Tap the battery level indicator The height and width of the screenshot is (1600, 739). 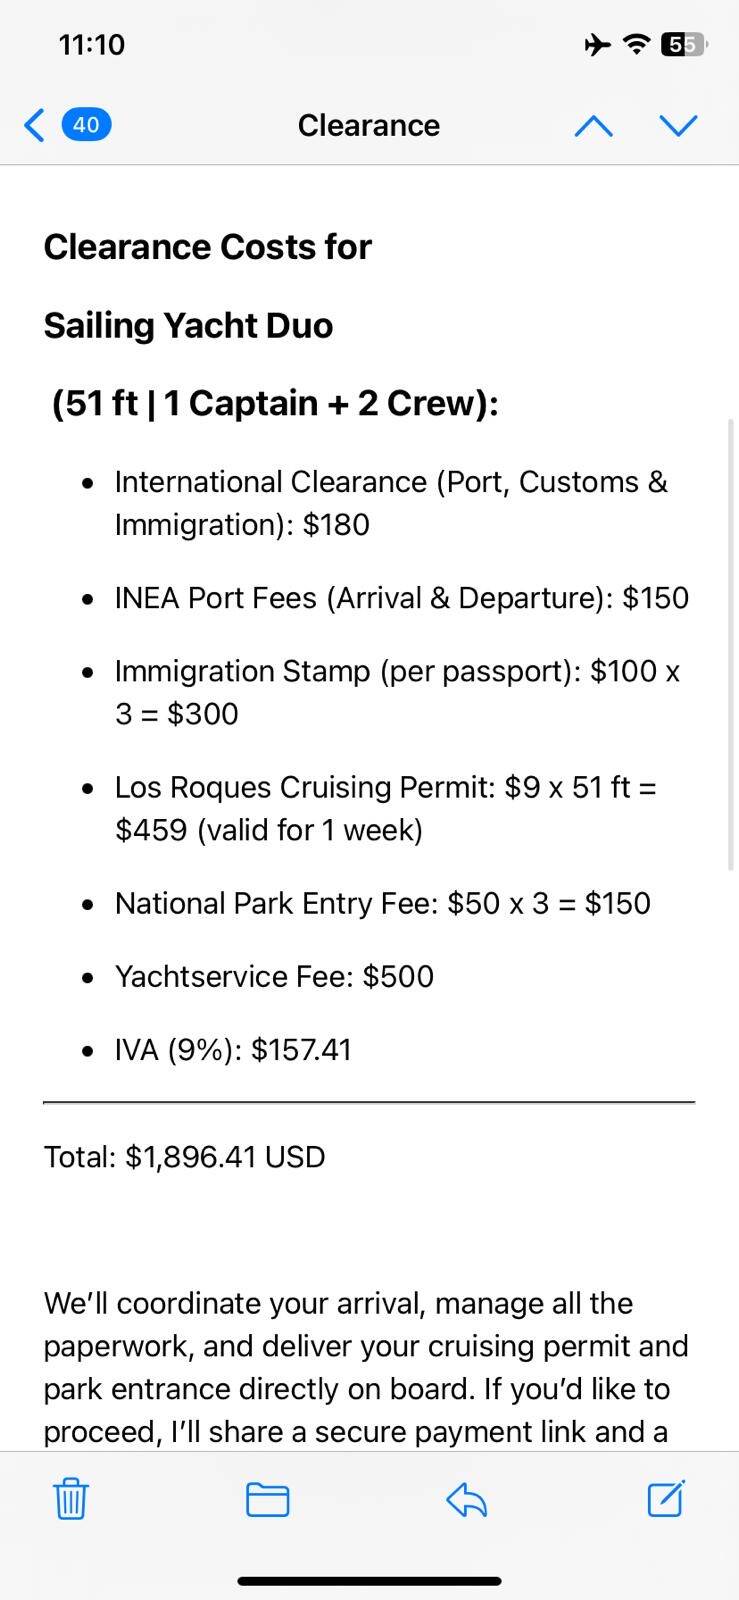tap(683, 44)
